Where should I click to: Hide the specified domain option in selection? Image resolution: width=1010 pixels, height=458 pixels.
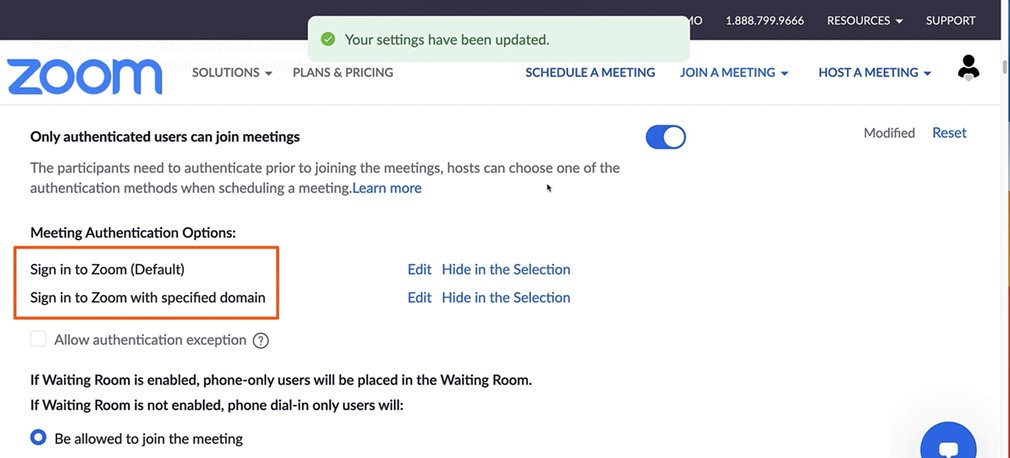[506, 297]
